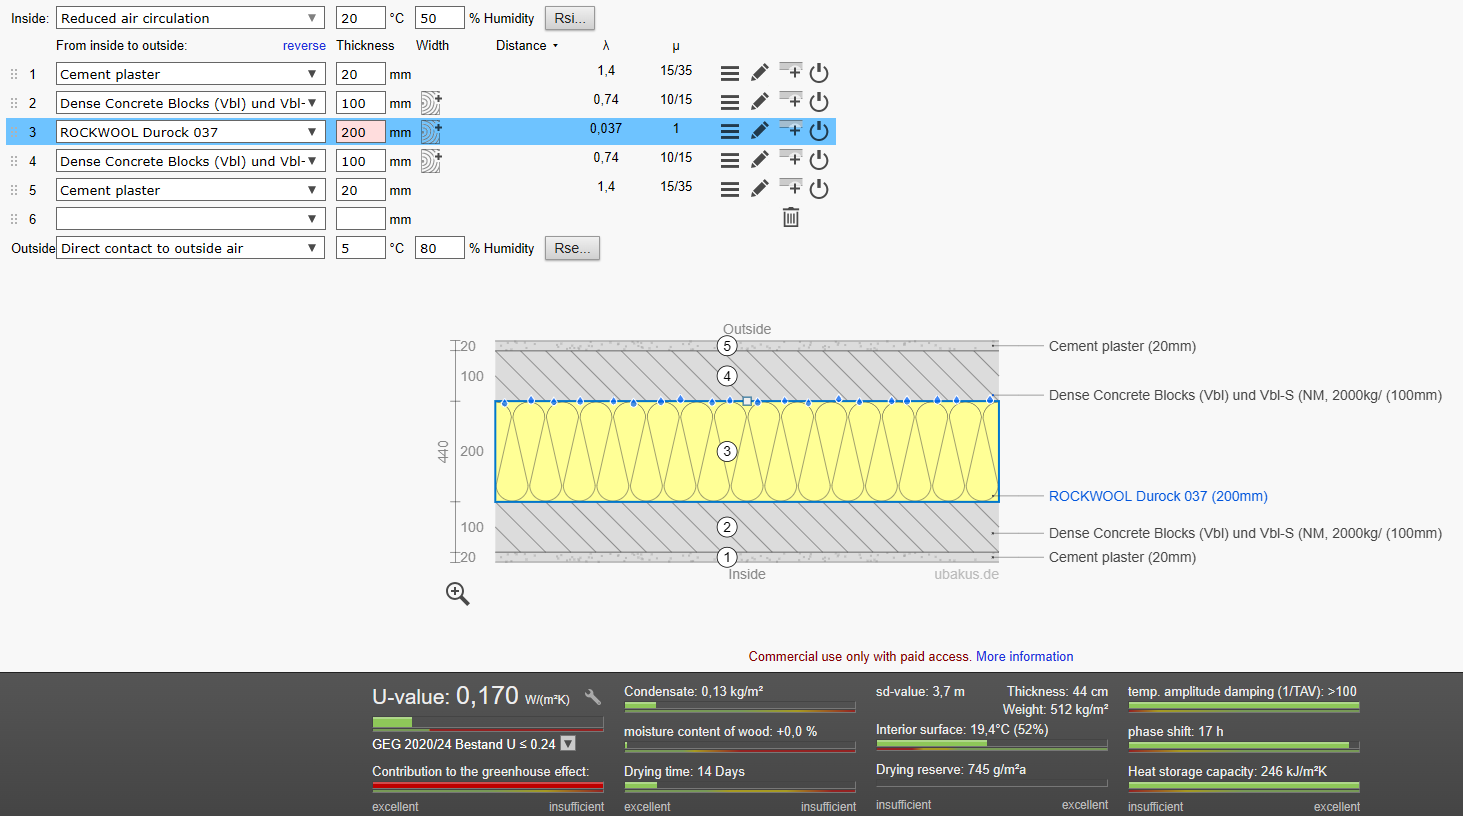Screen dimensions: 1463x816
Task: Expand the Outside 'Direct contact to outside air' dropdown
Action: pyautogui.click(x=190, y=248)
